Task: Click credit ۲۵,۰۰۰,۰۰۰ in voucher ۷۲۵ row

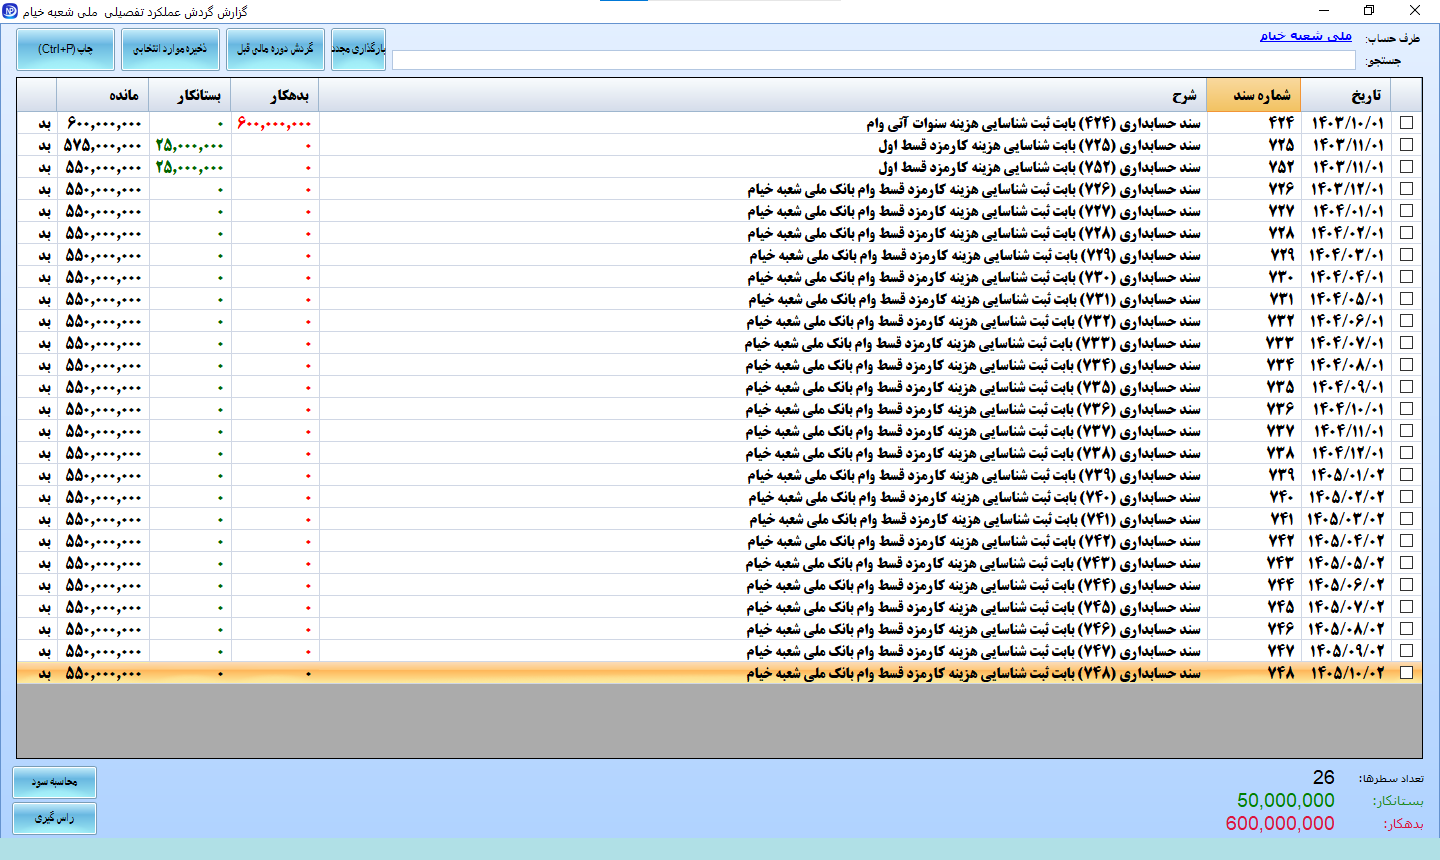Action: click(x=189, y=145)
